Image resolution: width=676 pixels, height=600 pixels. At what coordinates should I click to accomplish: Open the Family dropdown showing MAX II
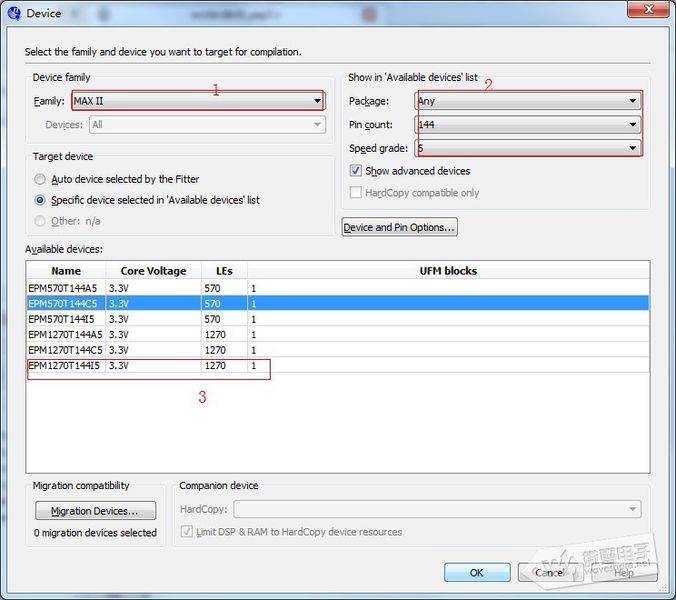pos(198,101)
